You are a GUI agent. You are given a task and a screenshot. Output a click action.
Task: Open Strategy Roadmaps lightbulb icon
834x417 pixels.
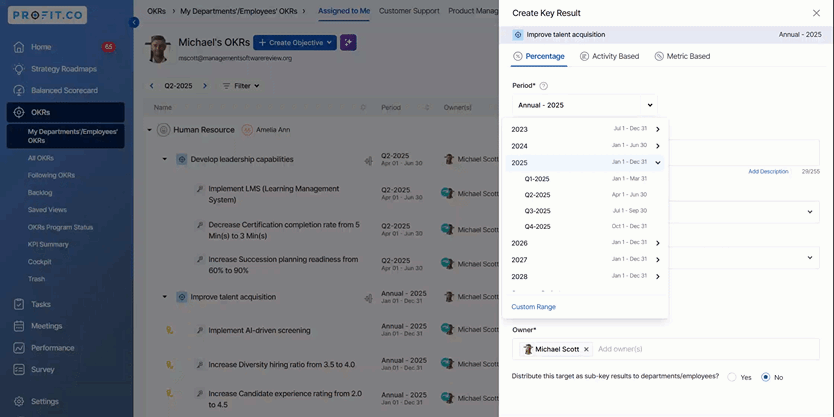(x=19, y=69)
